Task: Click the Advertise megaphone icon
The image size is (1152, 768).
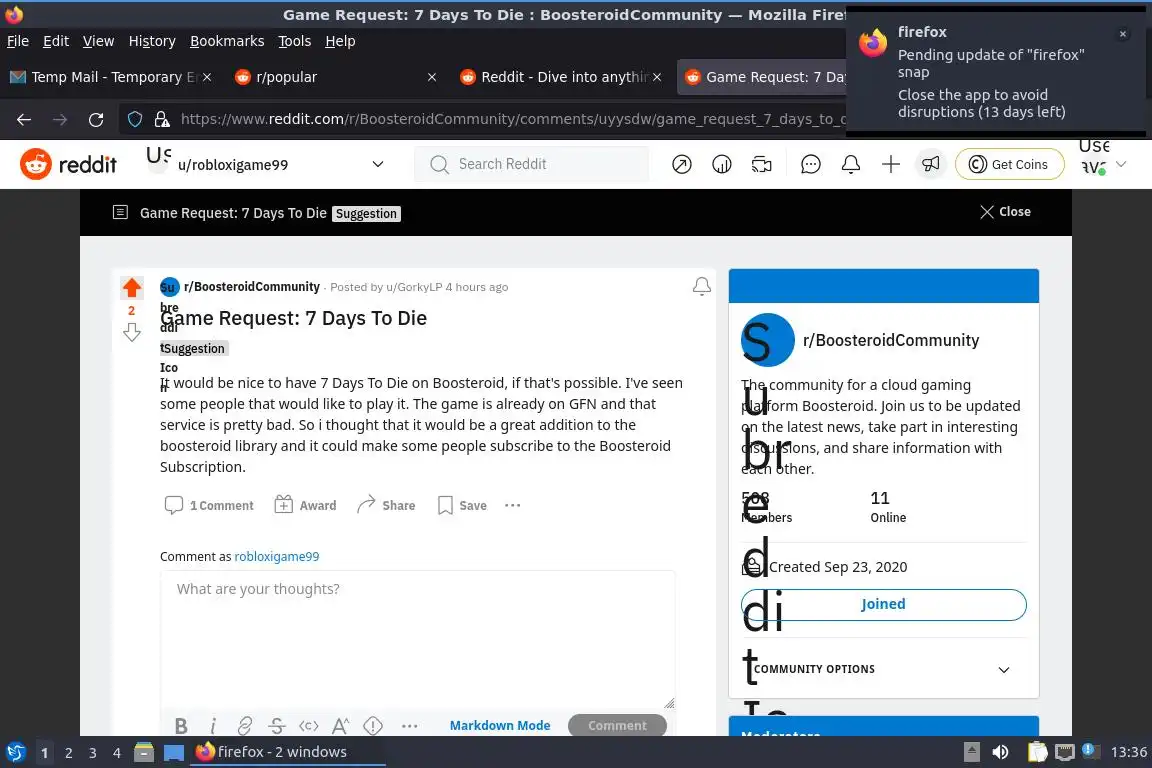Action: (x=931, y=164)
